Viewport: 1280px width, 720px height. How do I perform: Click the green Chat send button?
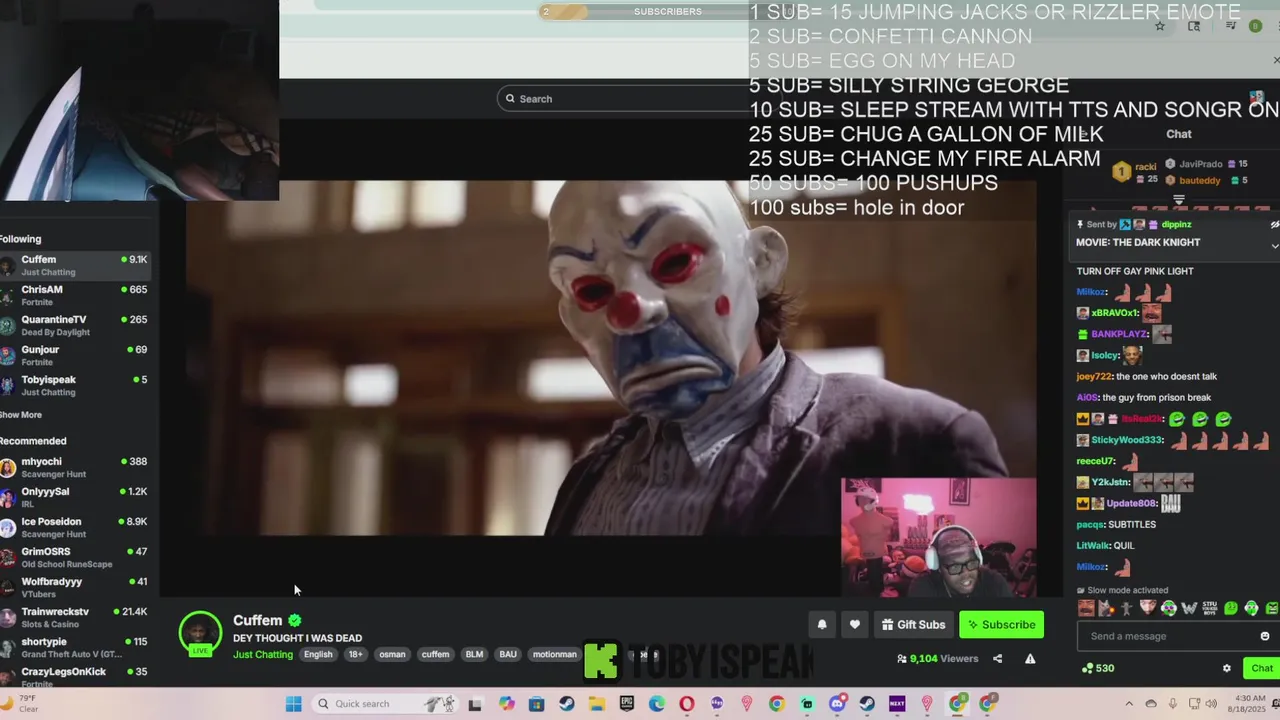(x=1262, y=668)
